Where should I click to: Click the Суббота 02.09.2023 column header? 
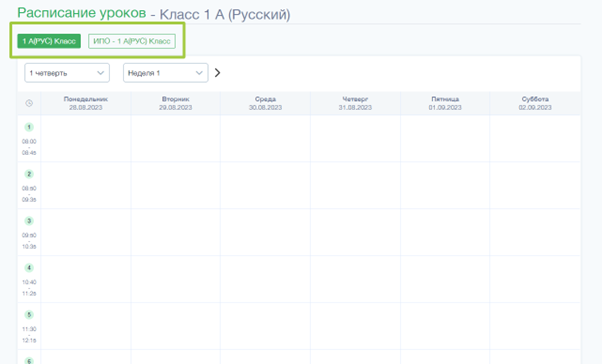(x=535, y=103)
